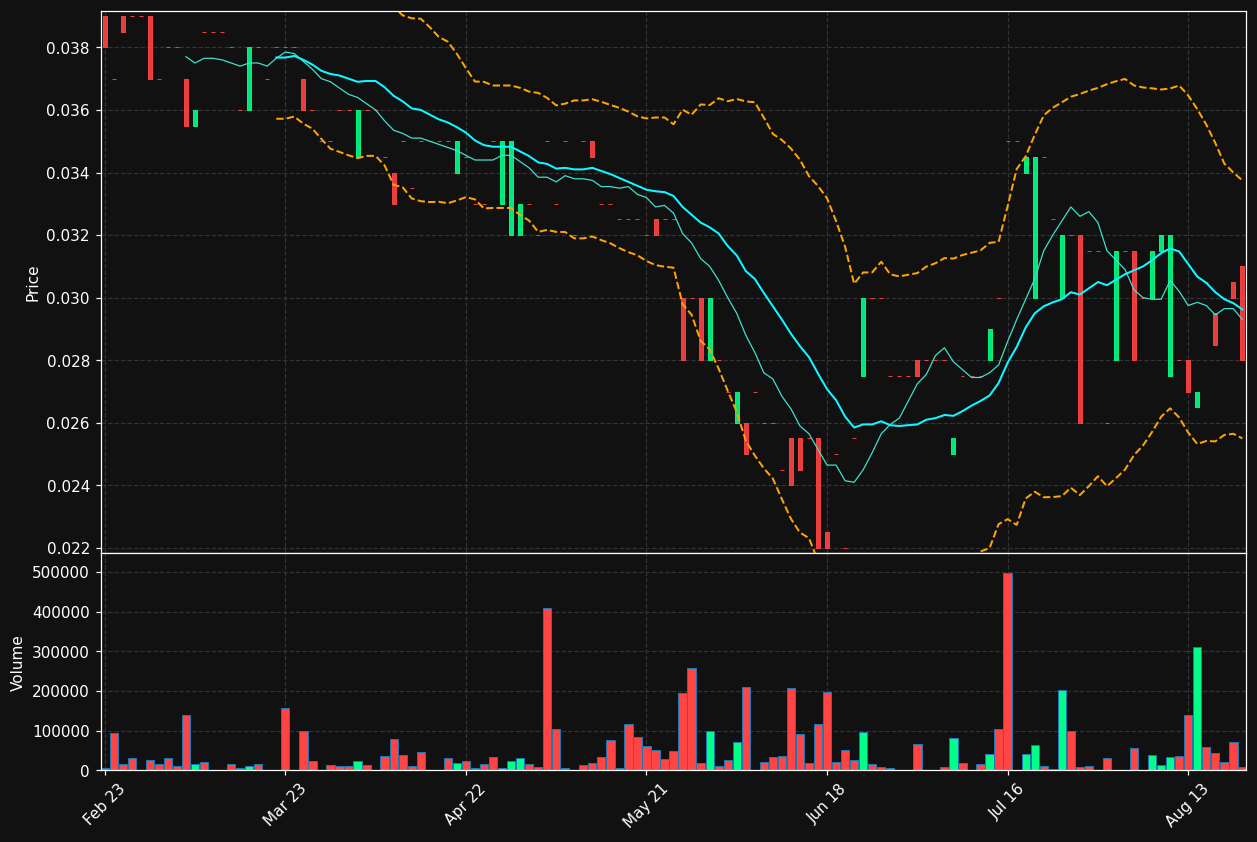
Task: Select the 400000 volume tick label
Action: pyautogui.click(x=62, y=613)
